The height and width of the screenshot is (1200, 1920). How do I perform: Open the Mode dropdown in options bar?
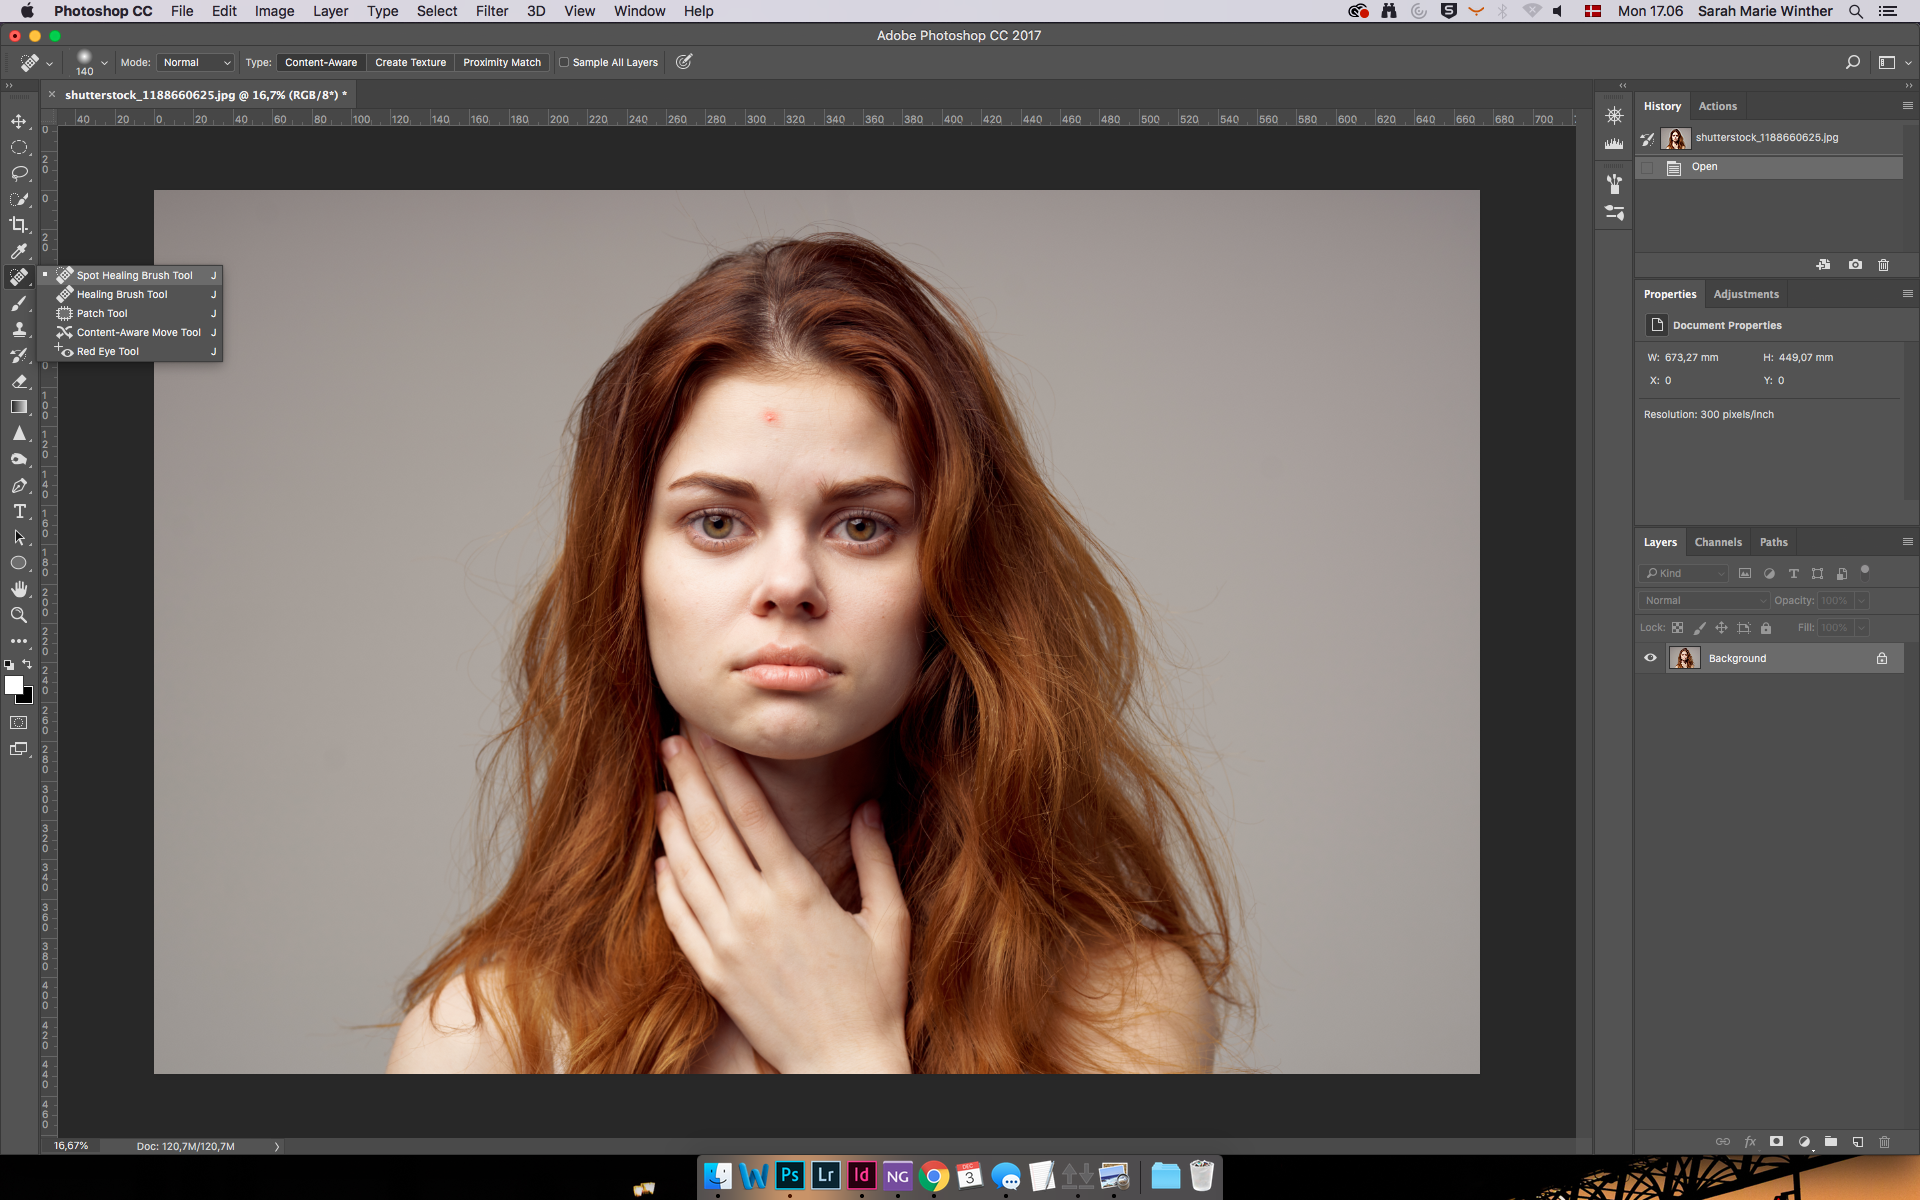[x=195, y=61]
